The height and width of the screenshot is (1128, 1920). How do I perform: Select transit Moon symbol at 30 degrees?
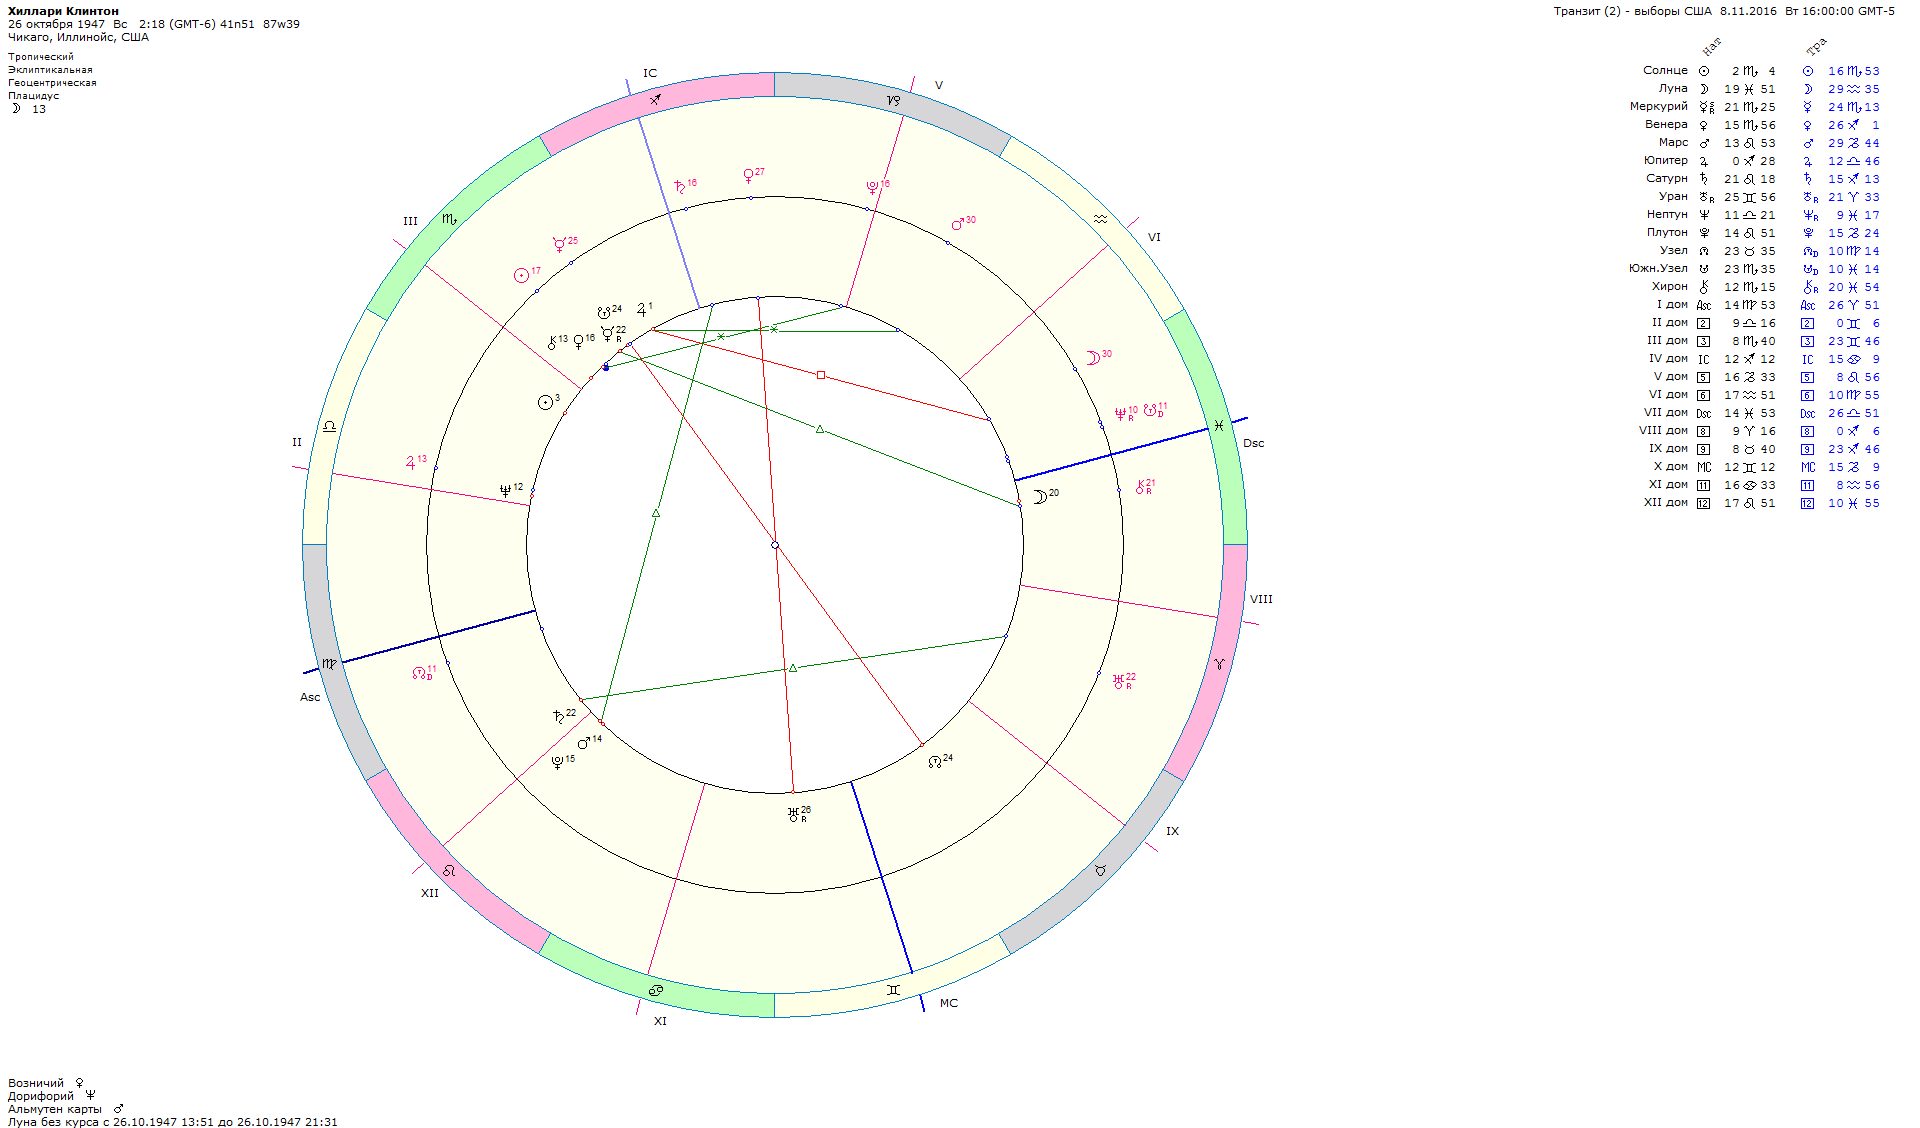click(1093, 358)
